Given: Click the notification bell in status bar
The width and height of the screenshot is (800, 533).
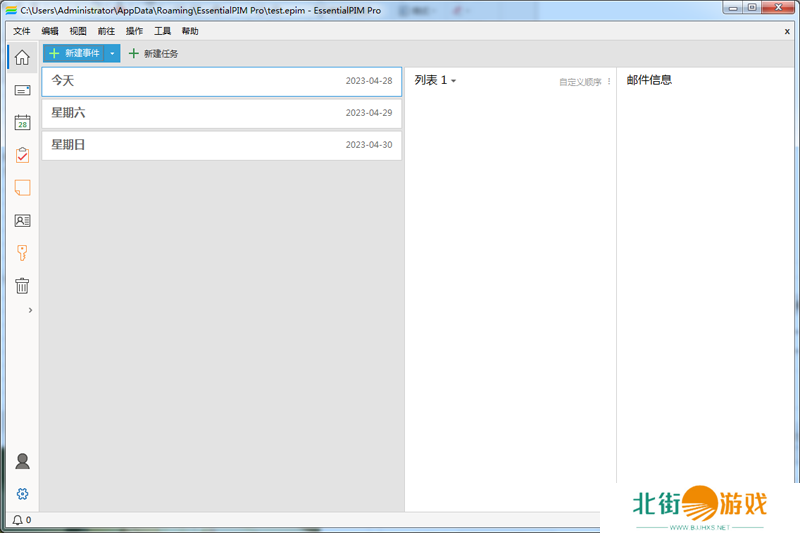Looking at the screenshot, I should coord(17,520).
